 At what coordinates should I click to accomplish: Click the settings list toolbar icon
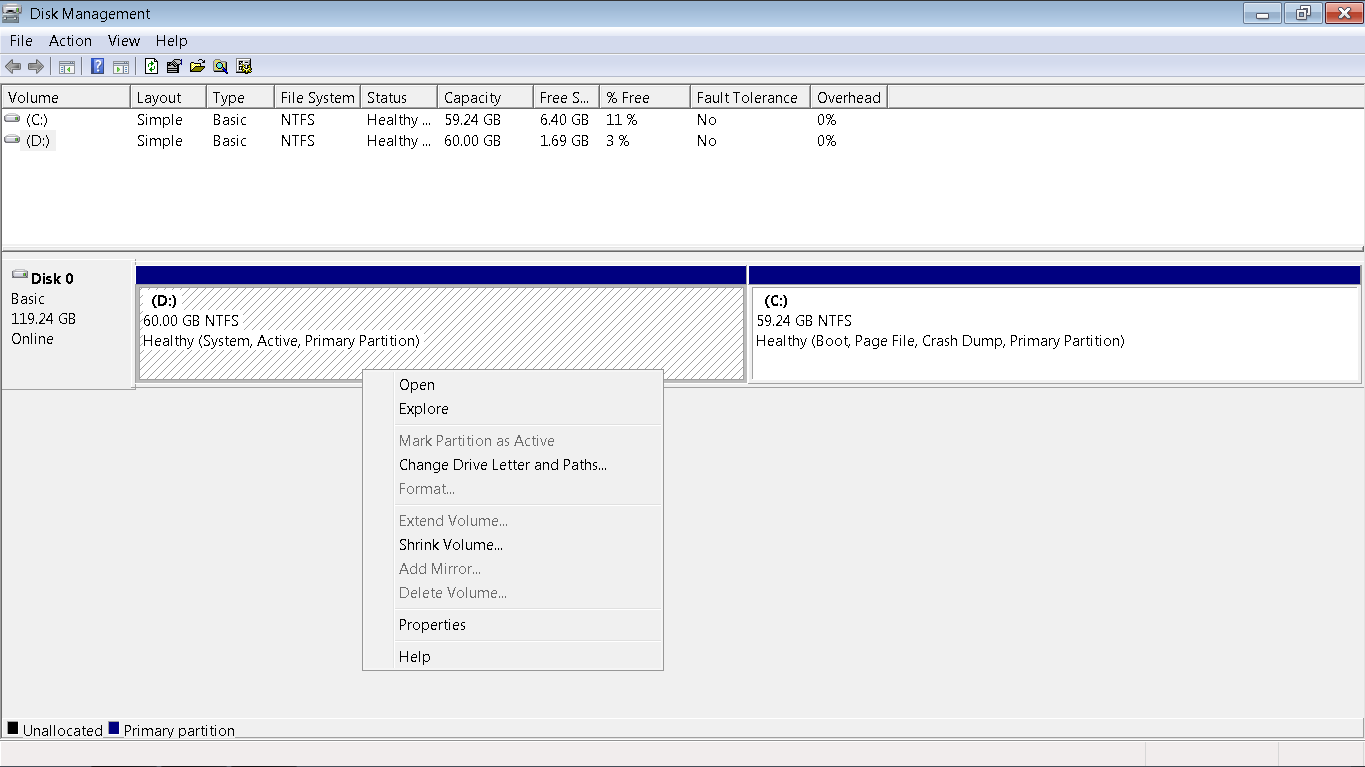coord(244,67)
